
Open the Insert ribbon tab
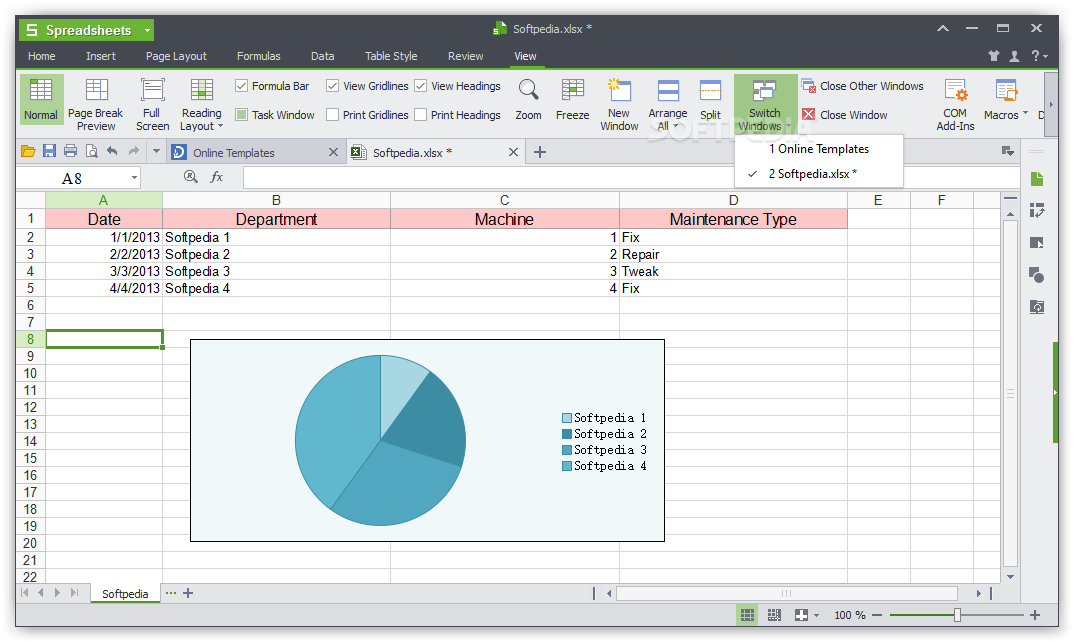click(101, 56)
